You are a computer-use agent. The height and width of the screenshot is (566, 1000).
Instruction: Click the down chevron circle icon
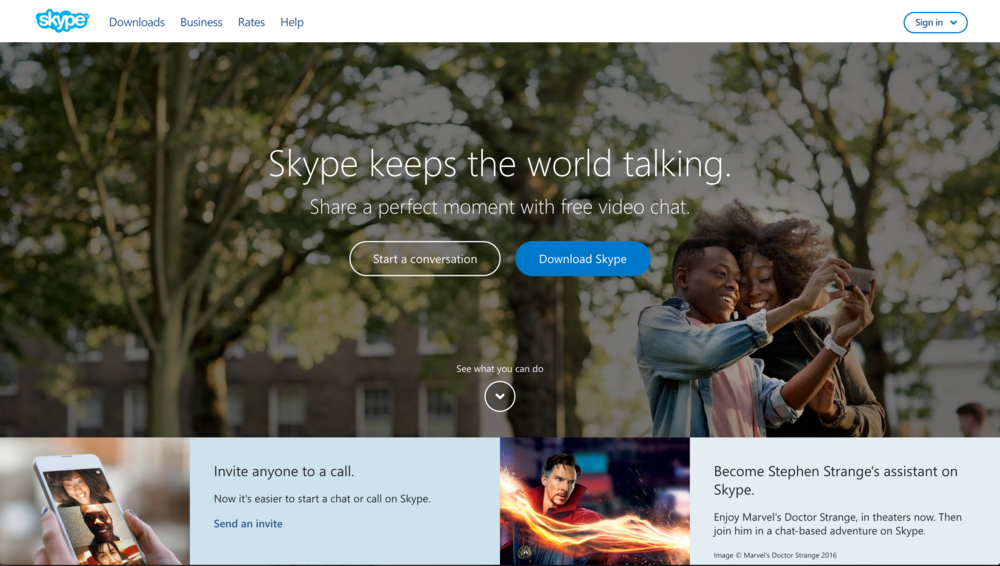click(x=499, y=396)
